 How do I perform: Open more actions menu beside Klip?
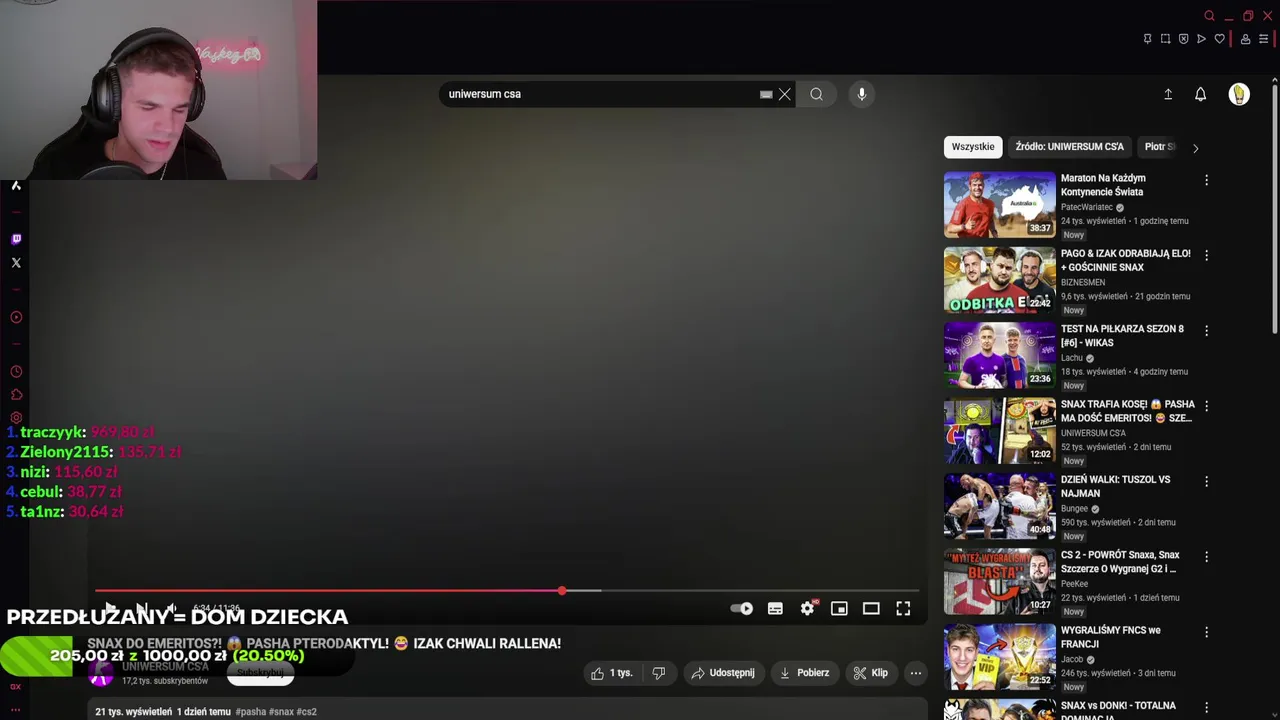point(915,673)
